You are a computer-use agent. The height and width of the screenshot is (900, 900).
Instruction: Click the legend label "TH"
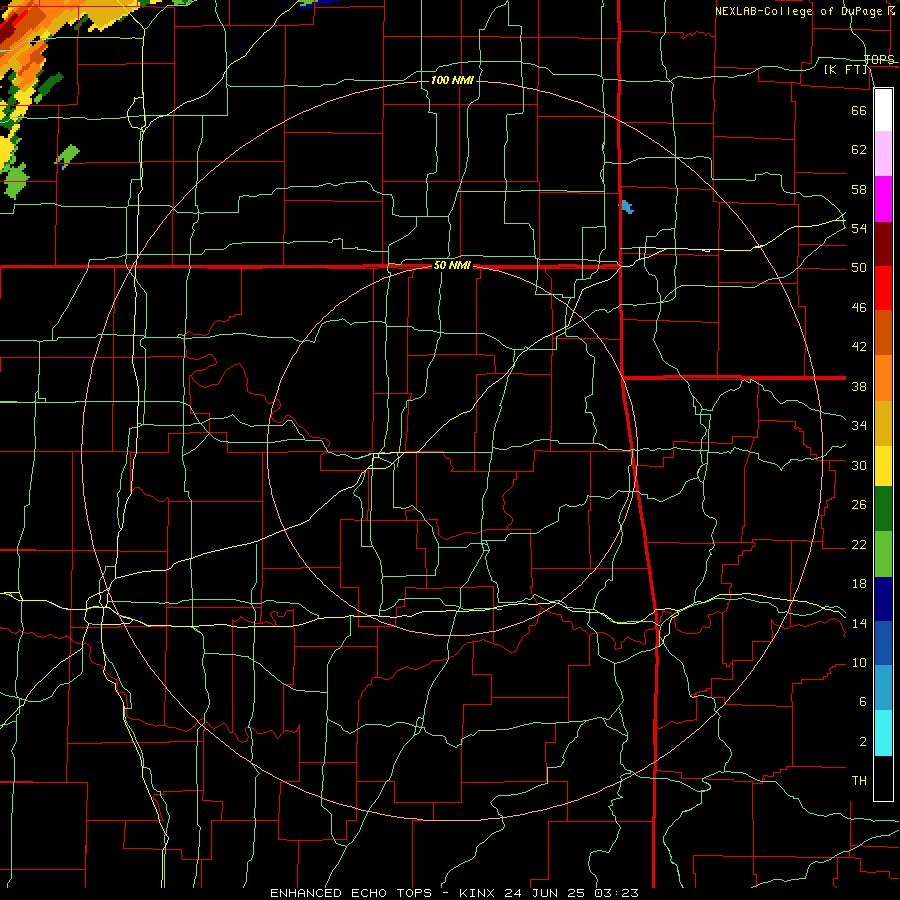pos(859,781)
